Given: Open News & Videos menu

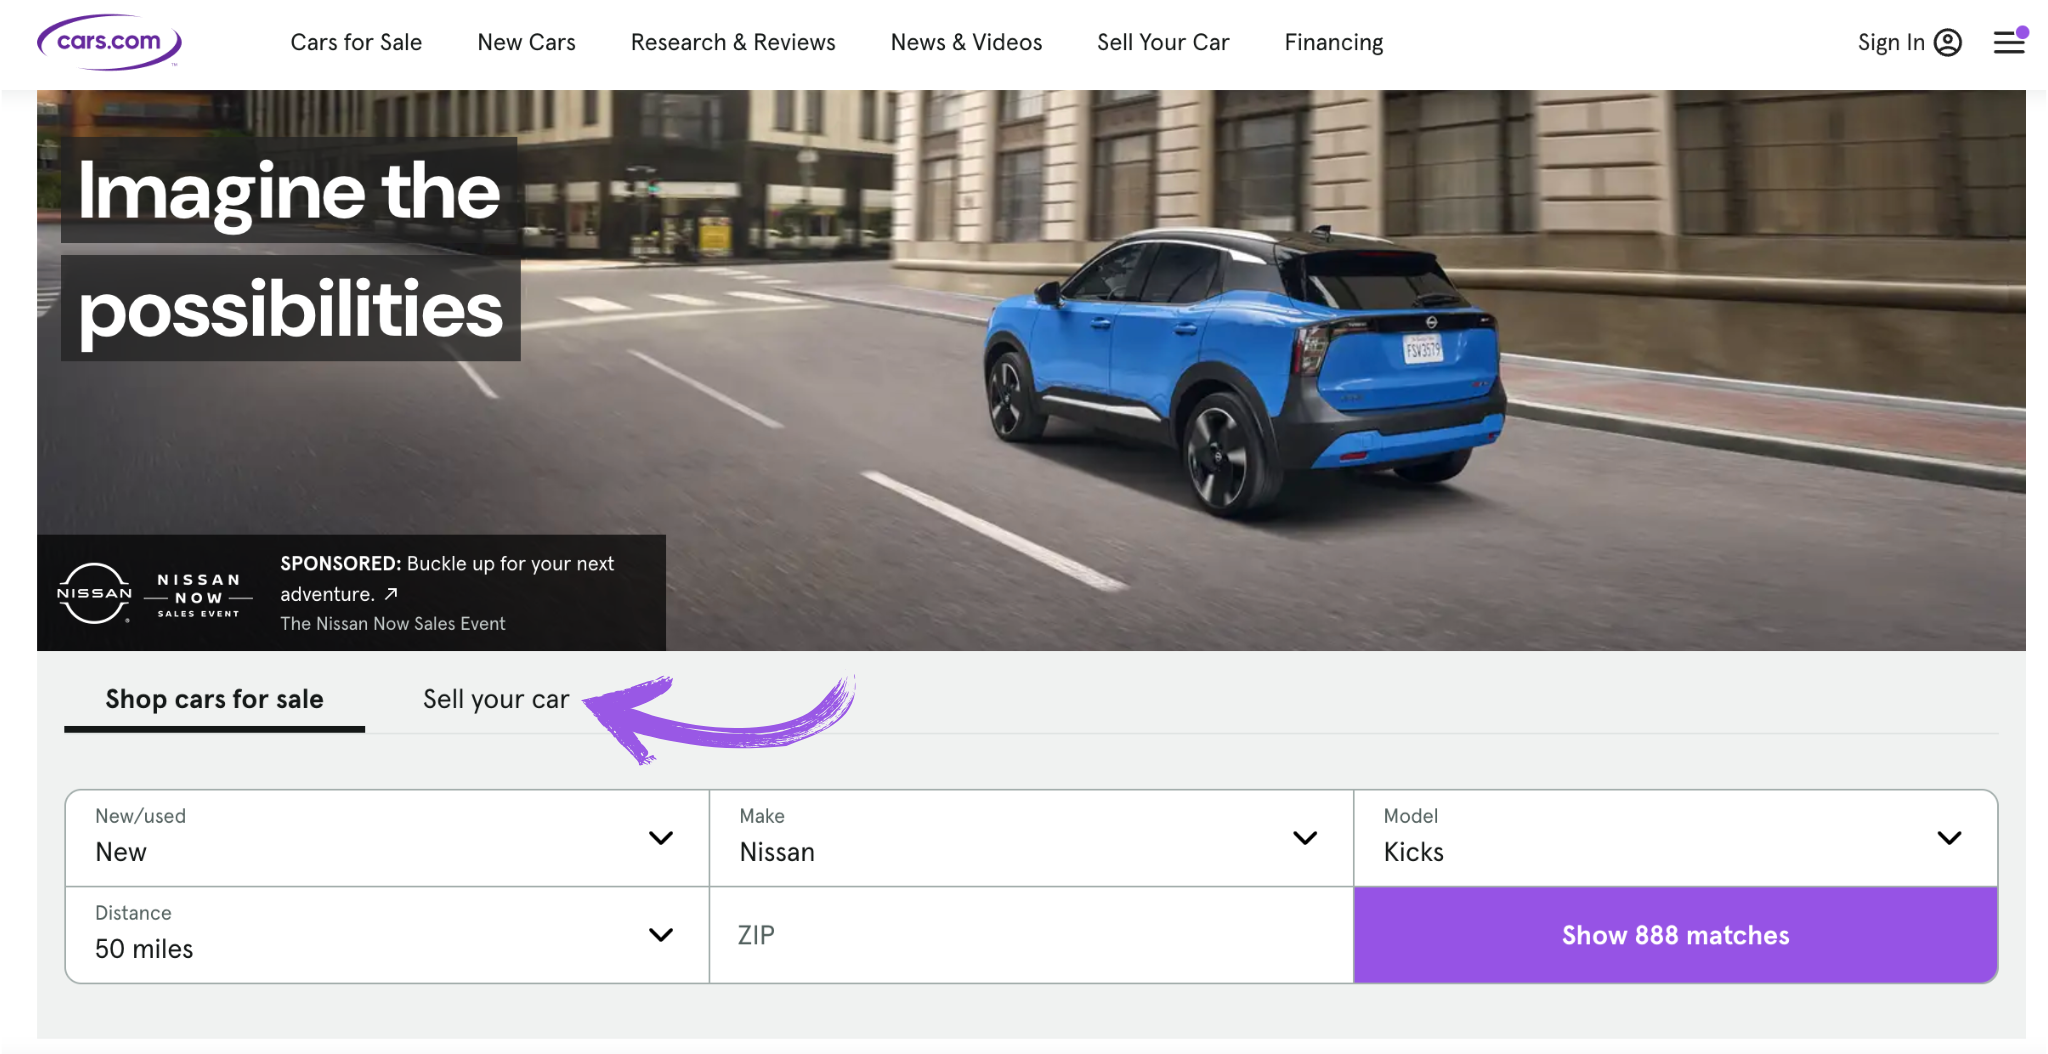Looking at the screenshot, I should [x=966, y=42].
